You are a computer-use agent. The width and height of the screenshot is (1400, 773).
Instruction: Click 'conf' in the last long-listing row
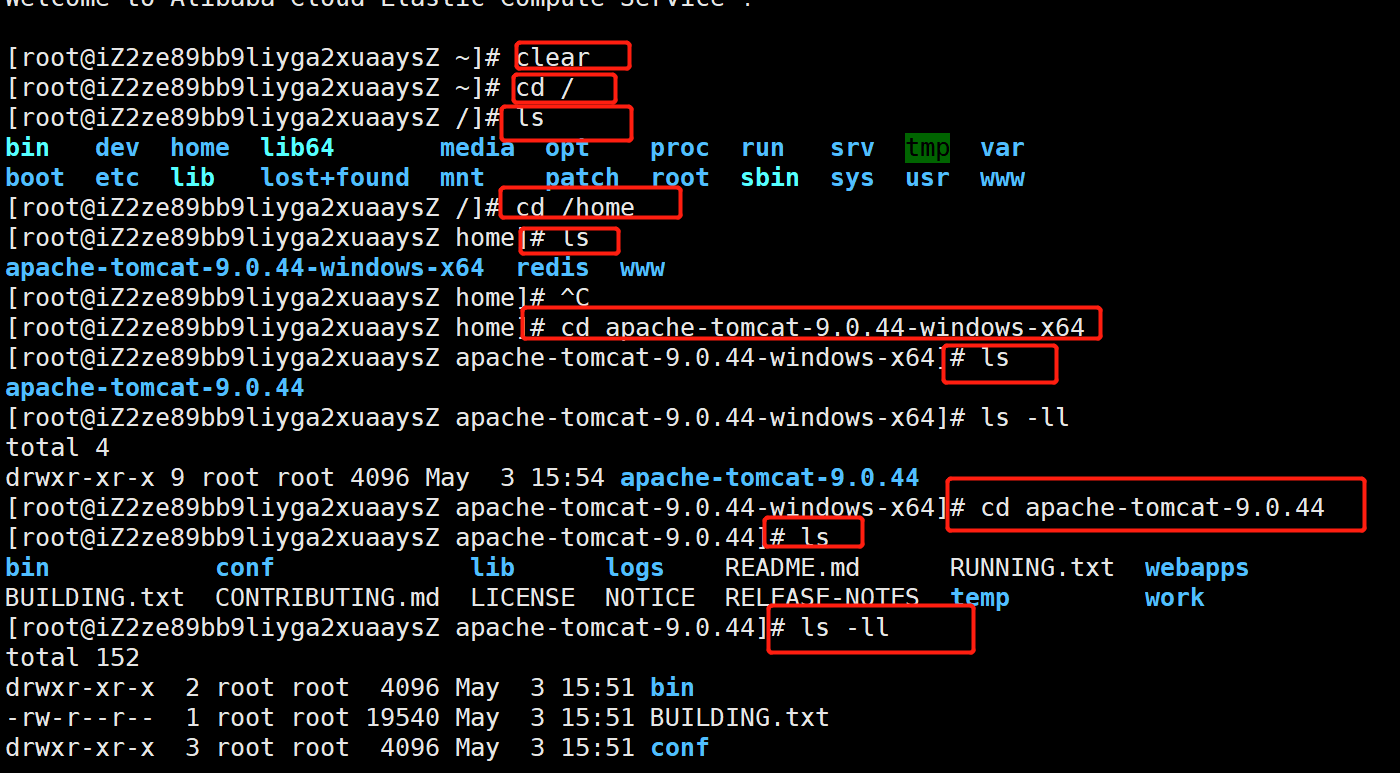click(x=680, y=748)
